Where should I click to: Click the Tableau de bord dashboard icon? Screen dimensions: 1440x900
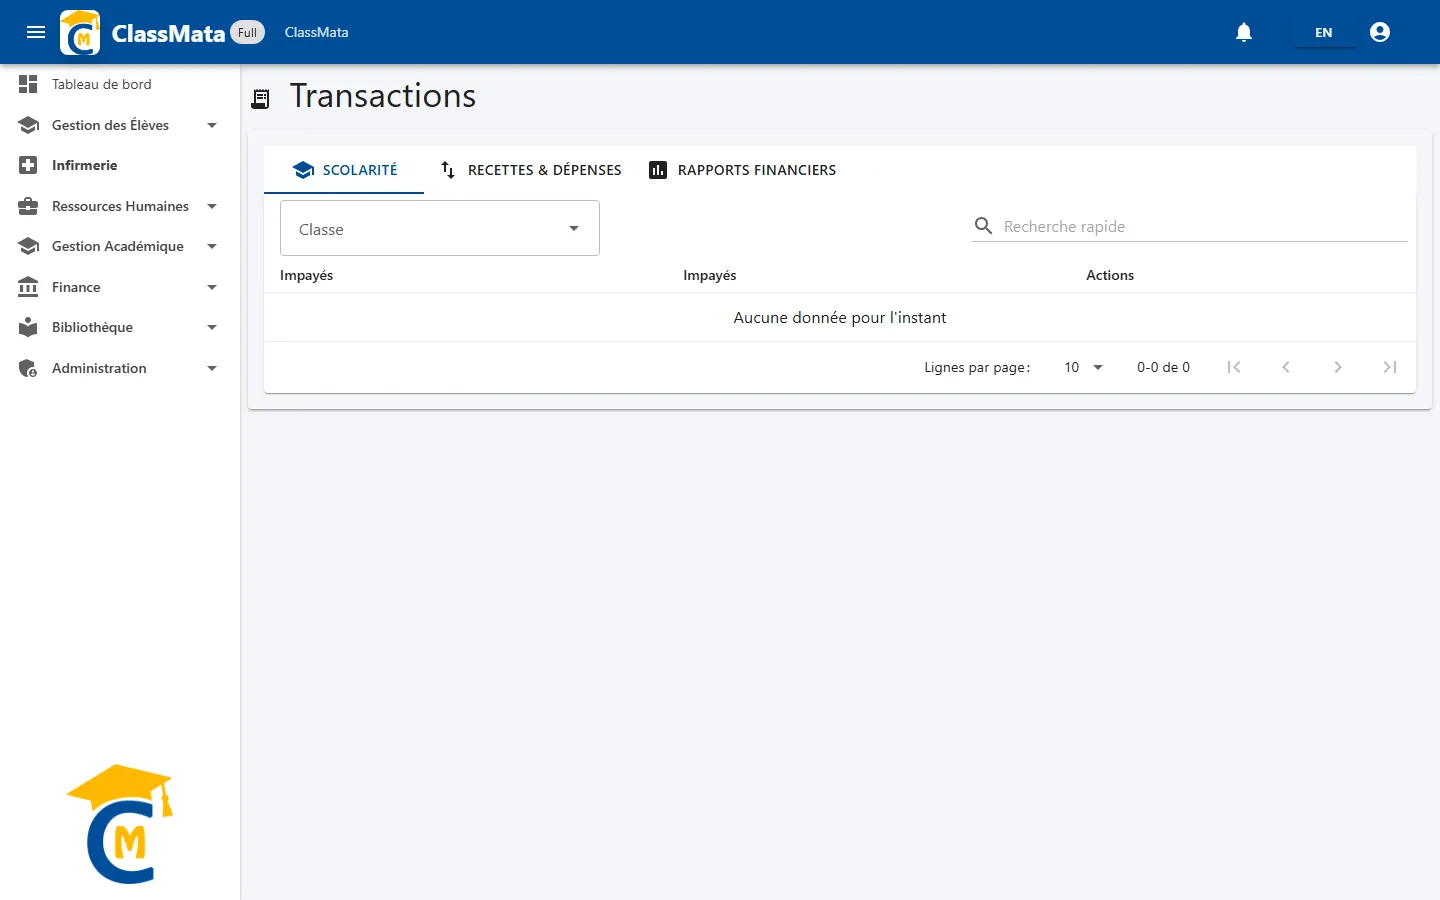[x=28, y=84]
